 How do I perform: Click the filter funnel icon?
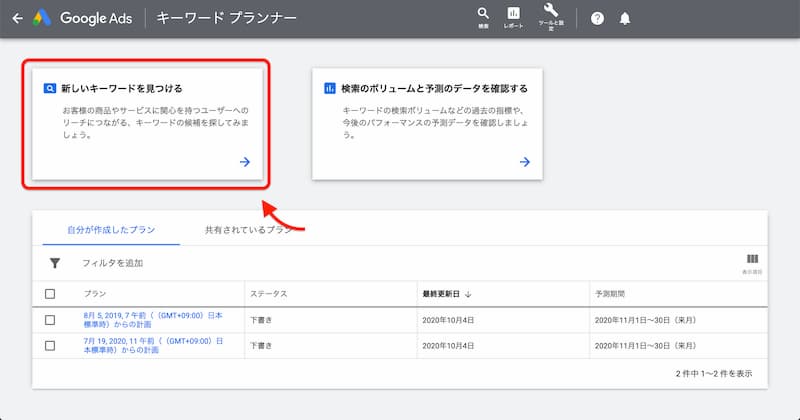coord(55,263)
